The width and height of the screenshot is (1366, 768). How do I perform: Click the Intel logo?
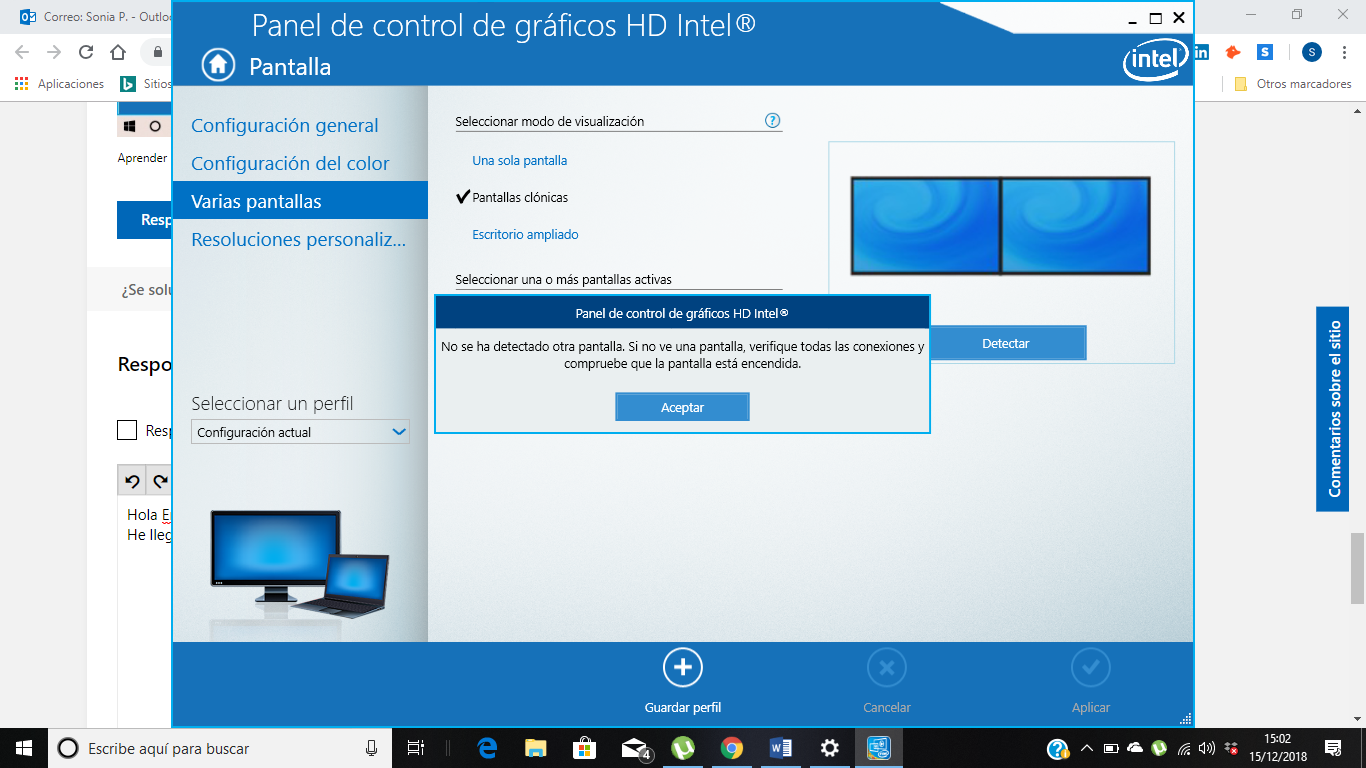pyautogui.click(x=1155, y=61)
